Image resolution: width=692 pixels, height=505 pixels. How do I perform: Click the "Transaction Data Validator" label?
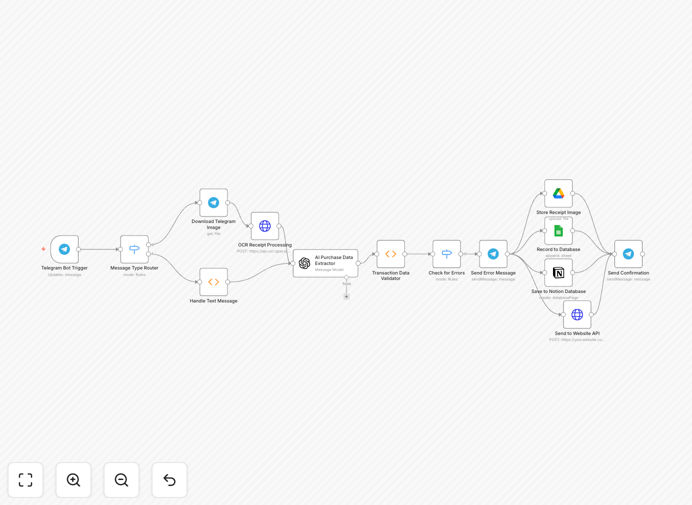(391, 275)
